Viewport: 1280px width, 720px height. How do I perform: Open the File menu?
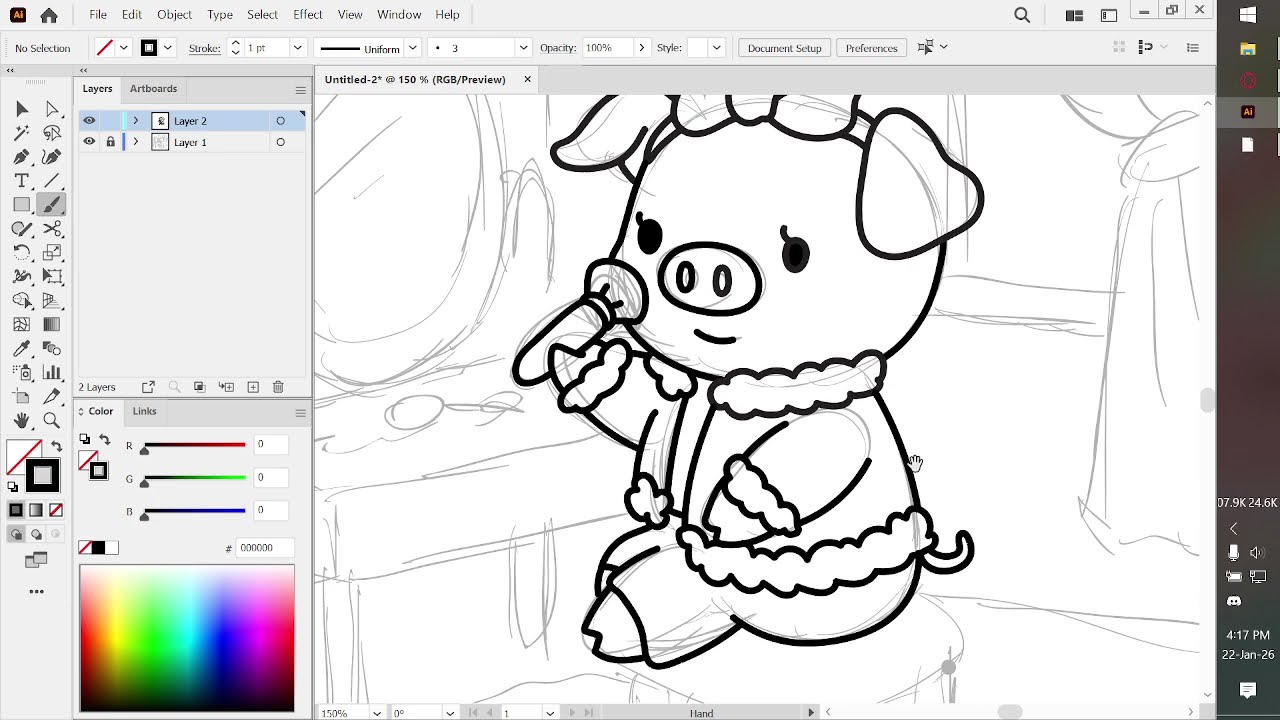[98, 15]
